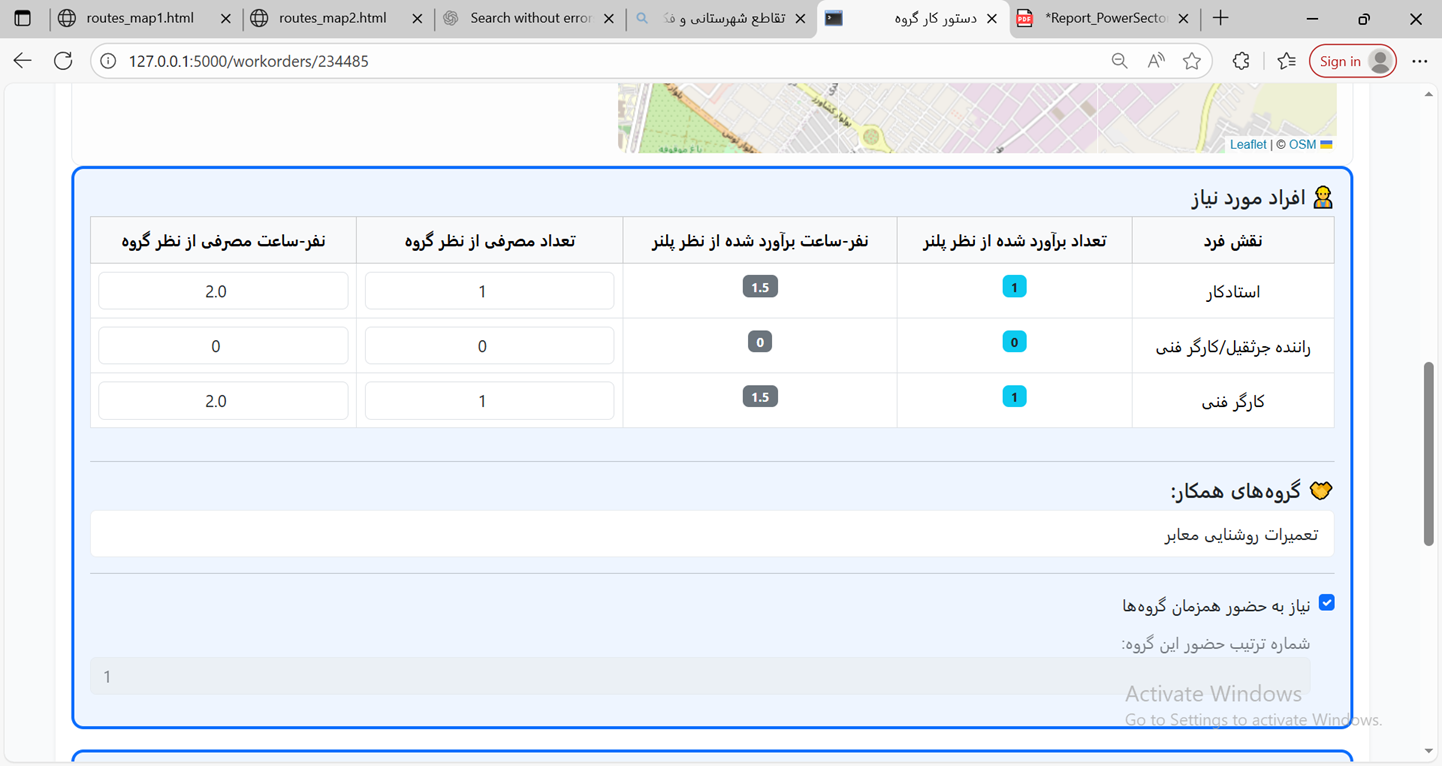Click the Ukraine flag beside OSM attribution
The image size is (1442, 766).
(1326, 144)
